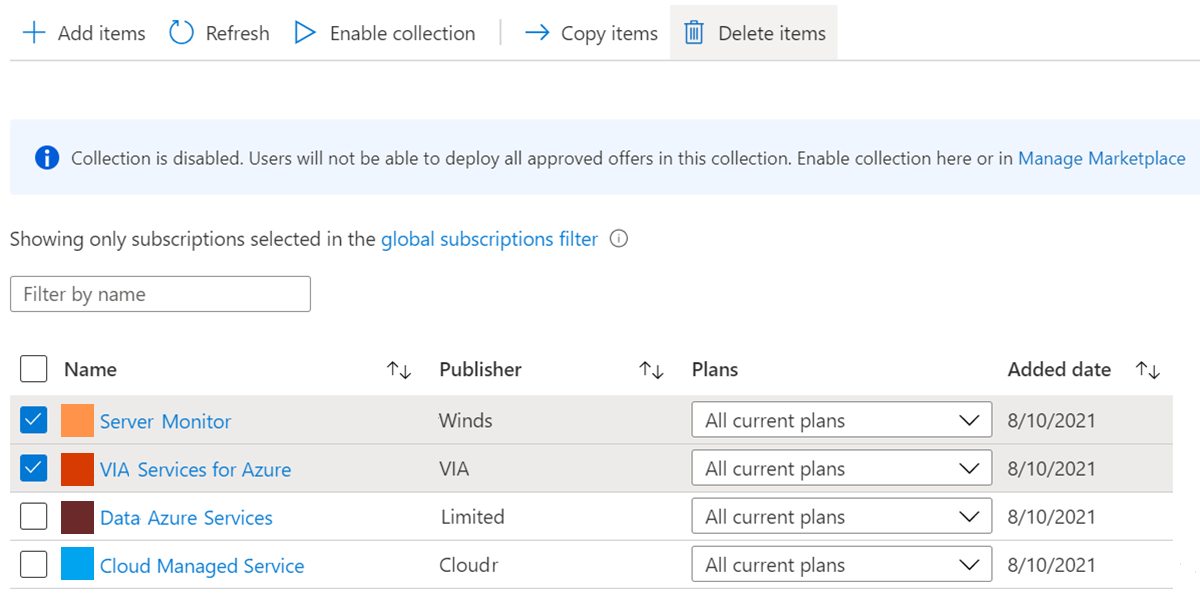1200x604 pixels.
Task: Click the blue Cloud Managed Service swatch
Action: tap(77, 565)
